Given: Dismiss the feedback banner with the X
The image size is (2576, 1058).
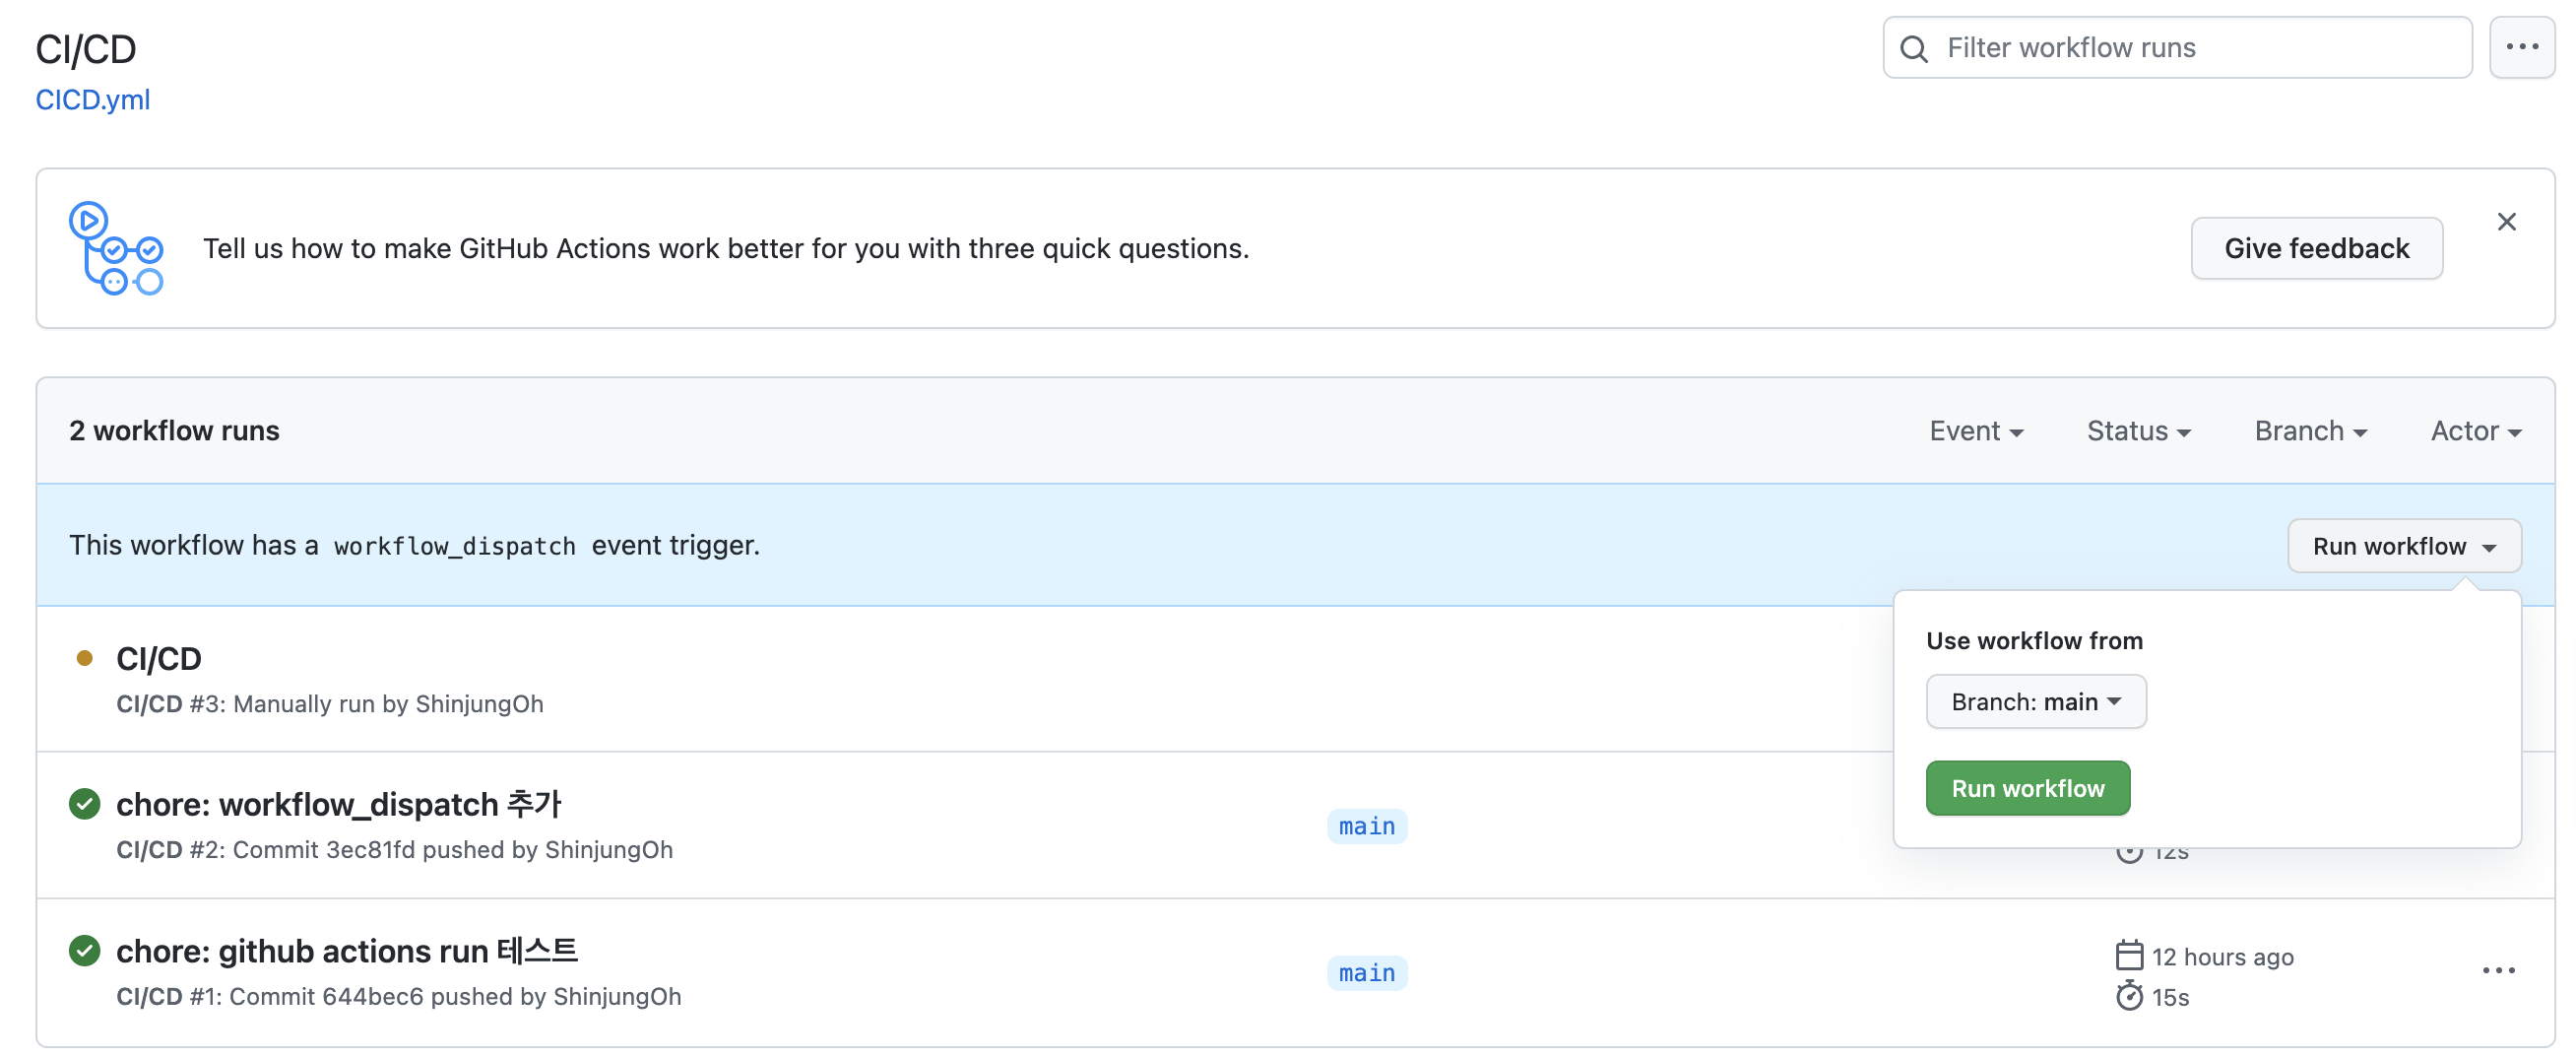Looking at the screenshot, I should pos(2506,222).
